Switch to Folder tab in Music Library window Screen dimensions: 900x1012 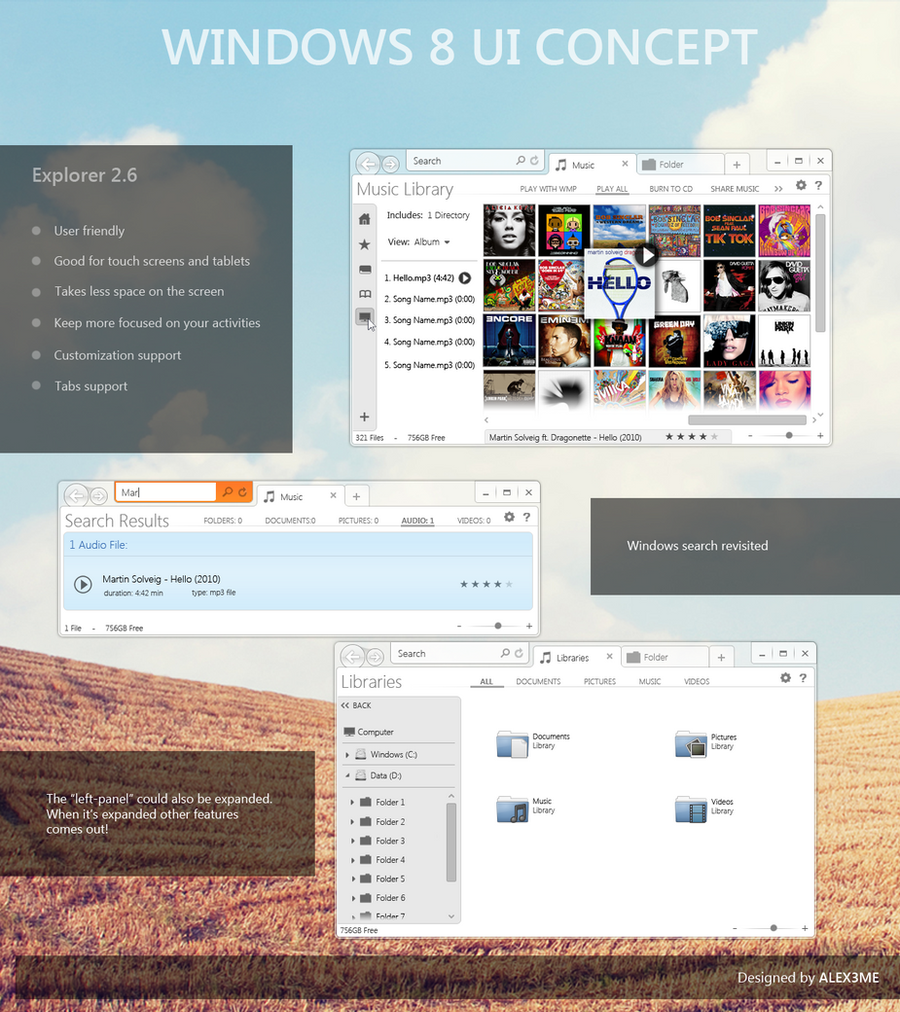tap(680, 165)
